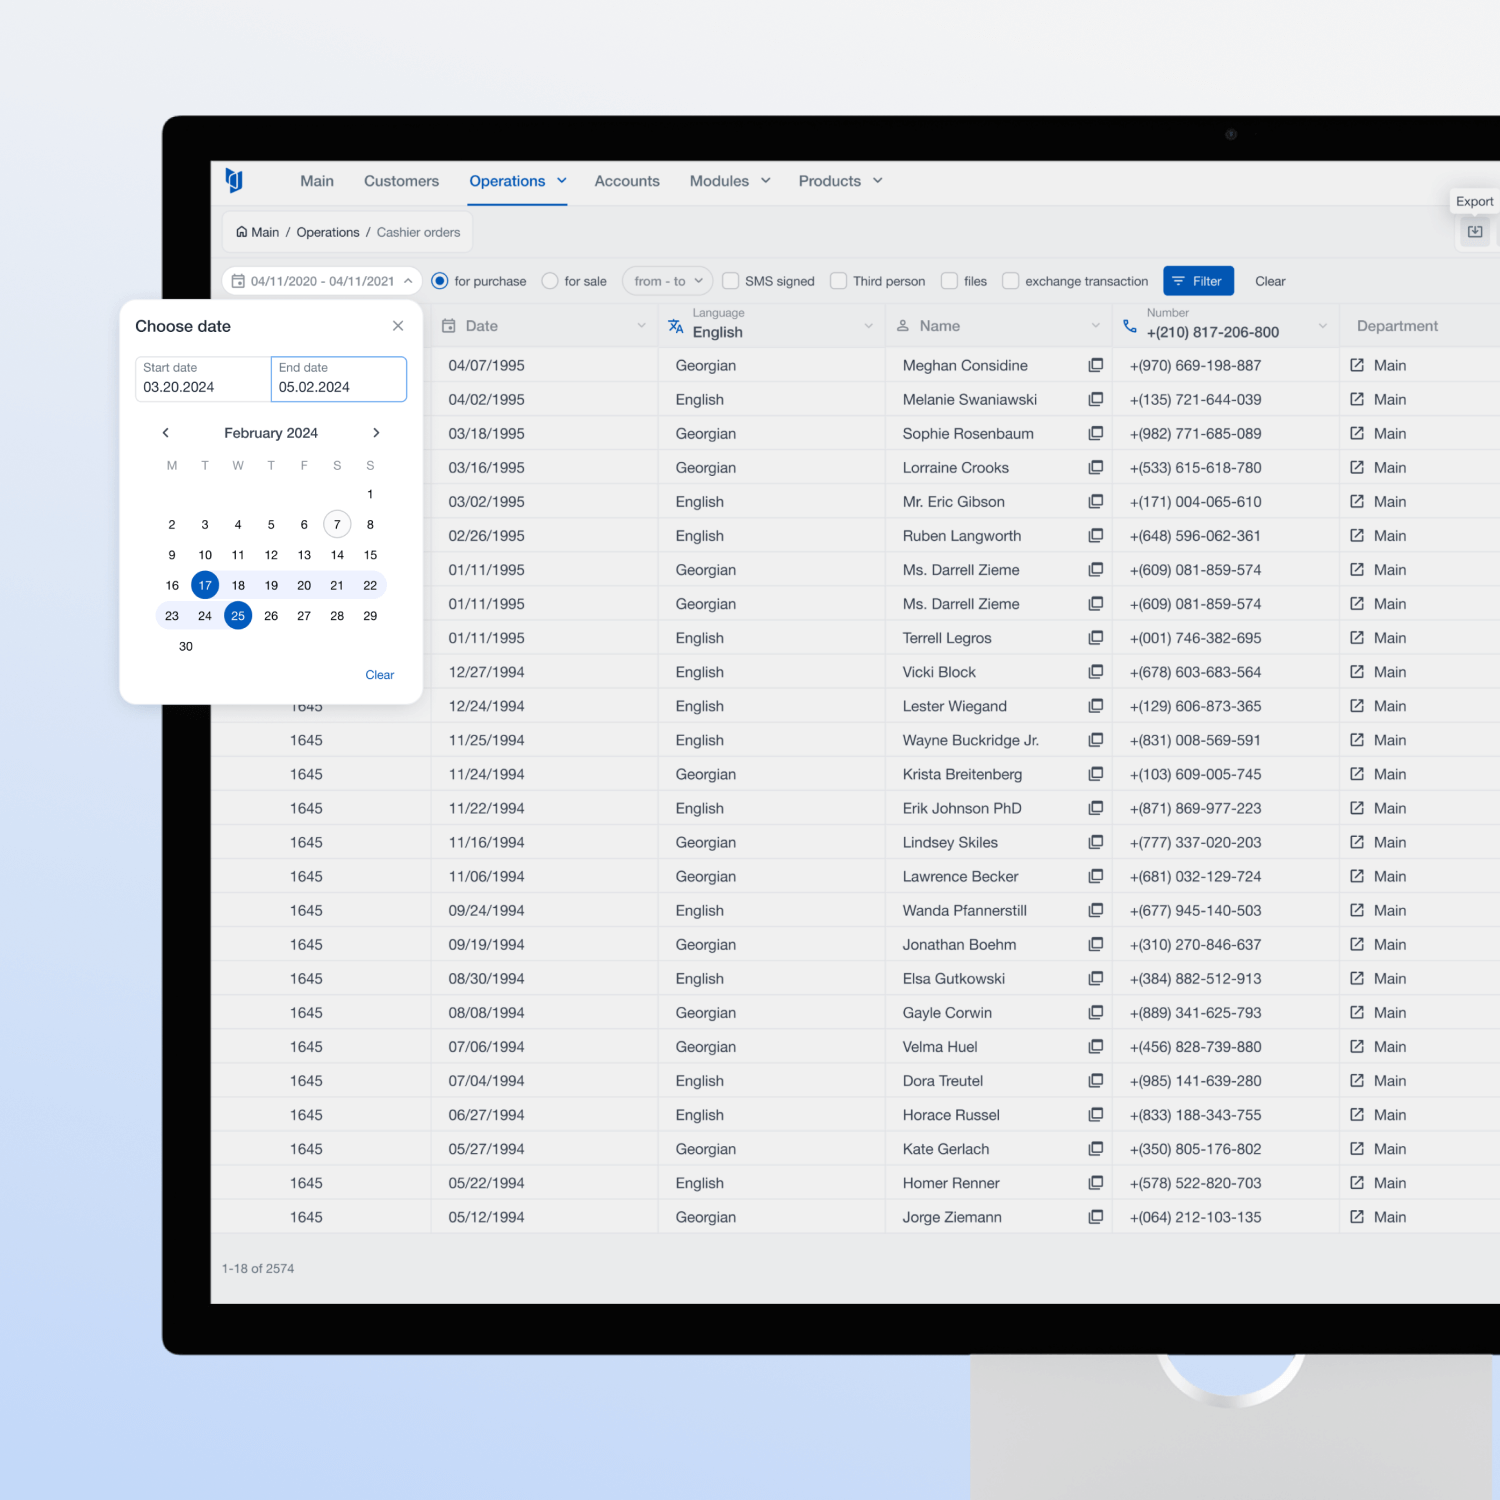Select the 'for sale' radio button
This screenshot has width=1500, height=1500.
550,281
